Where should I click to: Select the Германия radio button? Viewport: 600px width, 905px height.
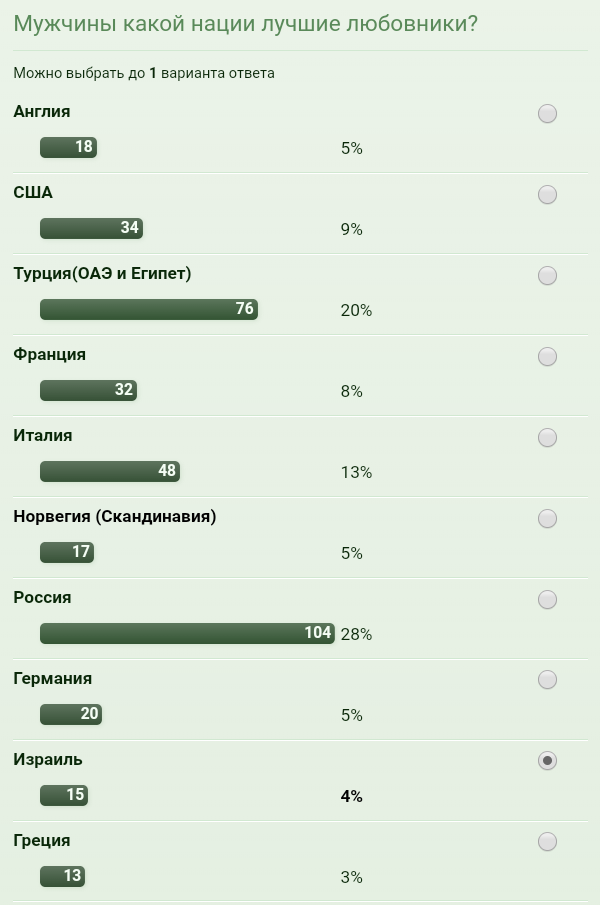point(547,680)
